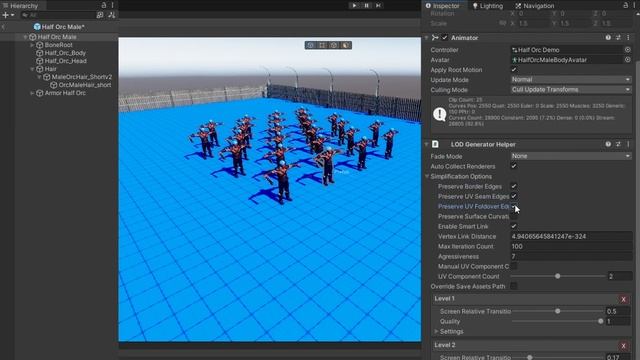Open Animator component help icon
This screenshot has height=360, width=640.
point(608,38)
